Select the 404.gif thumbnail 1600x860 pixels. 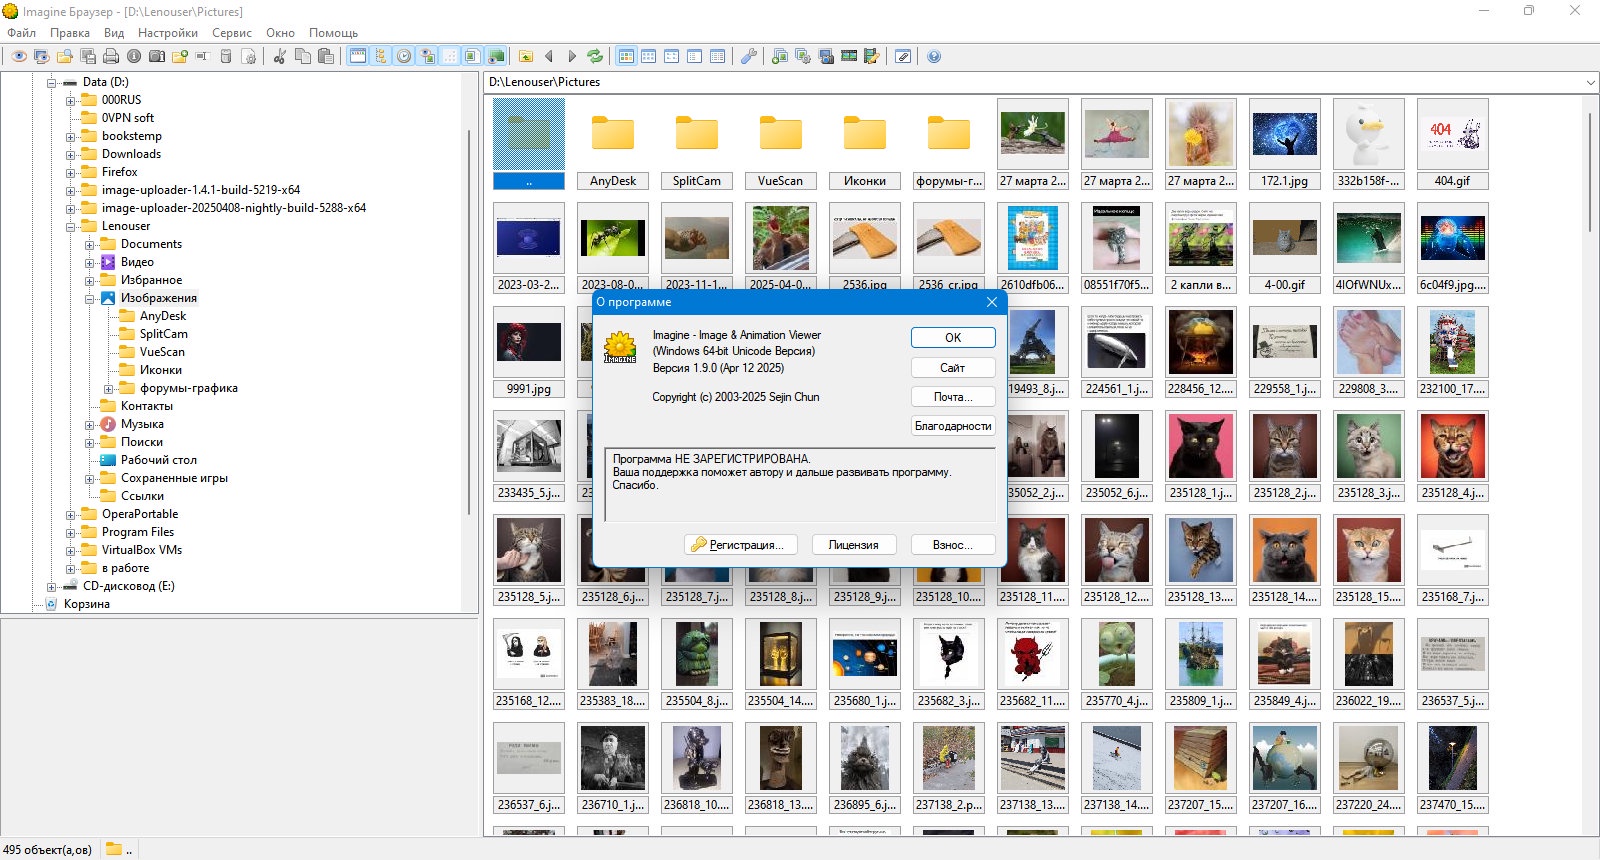coord(1452,144)
